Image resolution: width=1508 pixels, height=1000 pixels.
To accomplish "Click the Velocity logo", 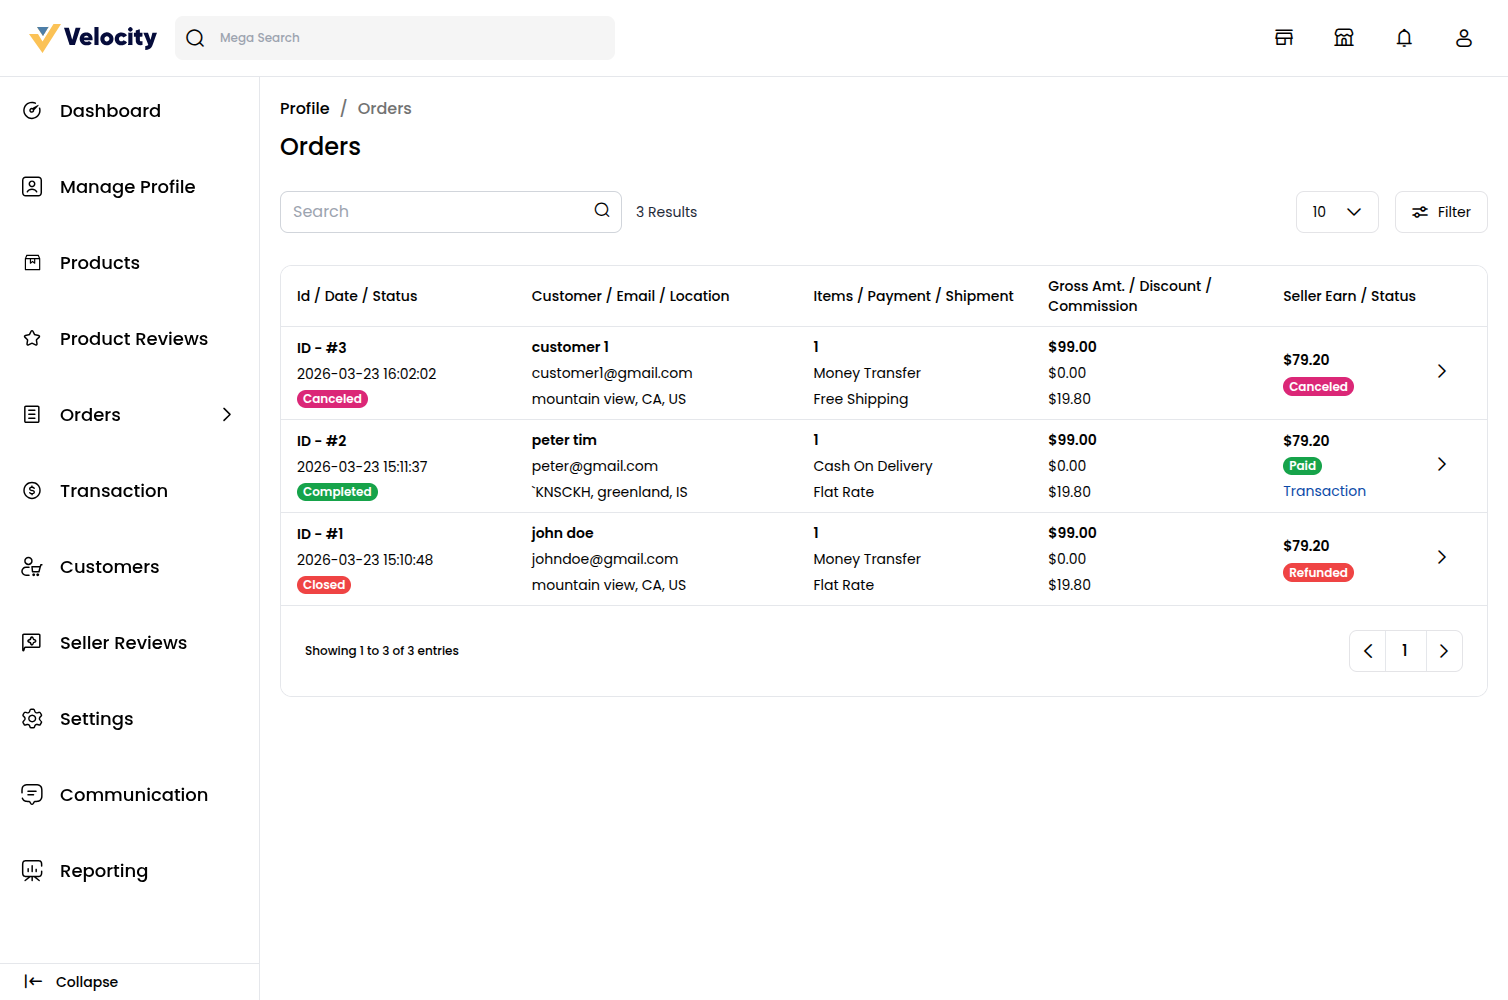I will [91, 37].
